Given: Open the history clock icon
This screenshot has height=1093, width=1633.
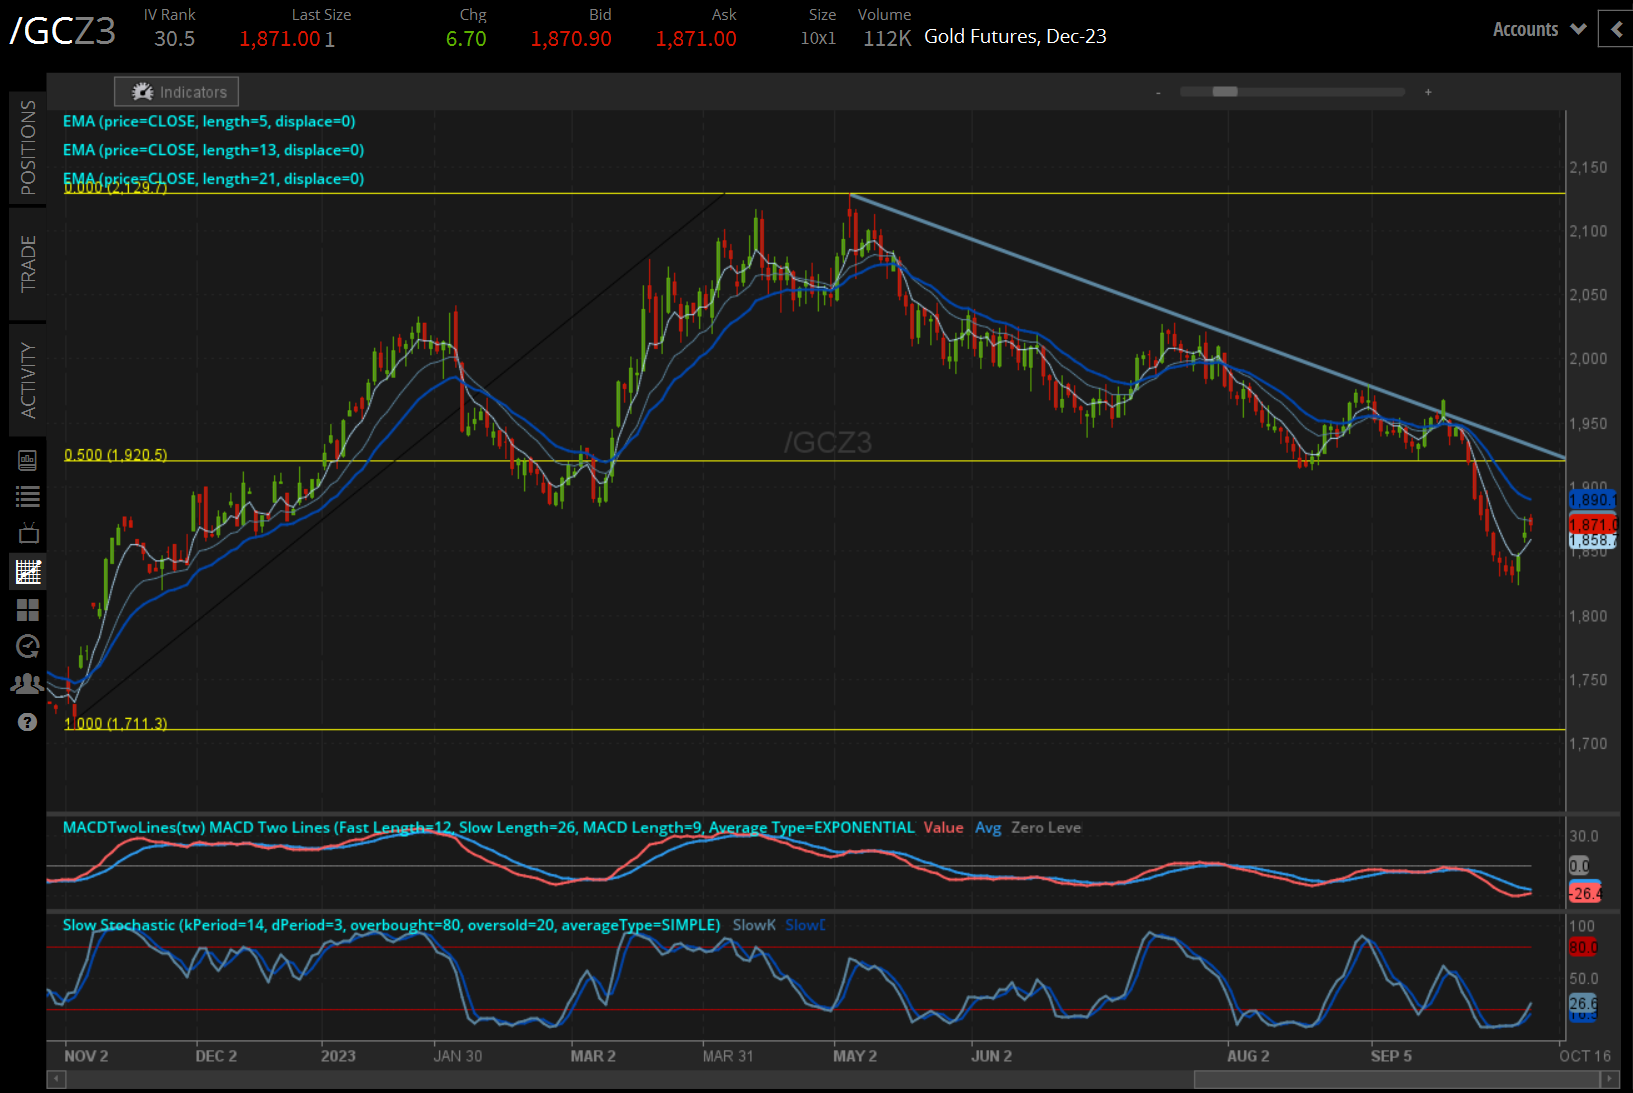Looking at the screenshot, I should coord(27,647).
